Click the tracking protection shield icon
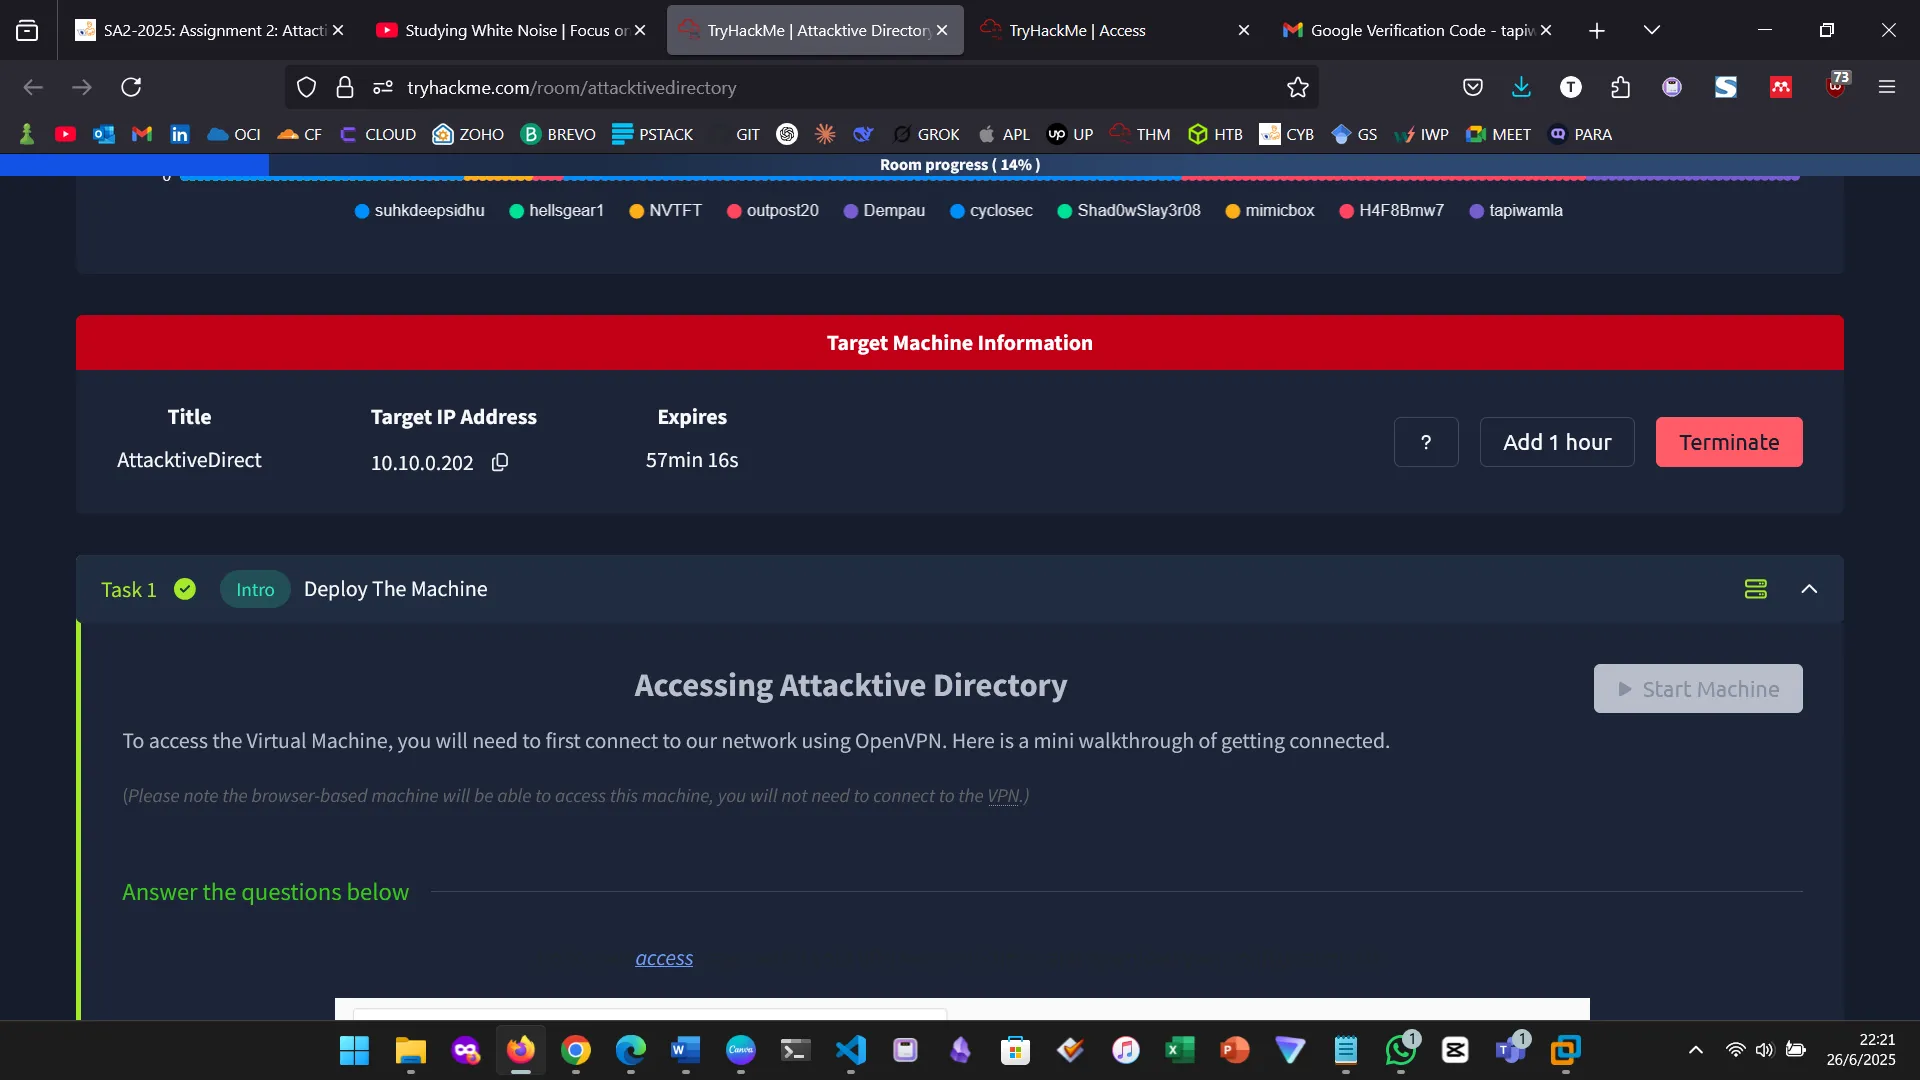This screenshot has width=1920, height=1080. 306,87
